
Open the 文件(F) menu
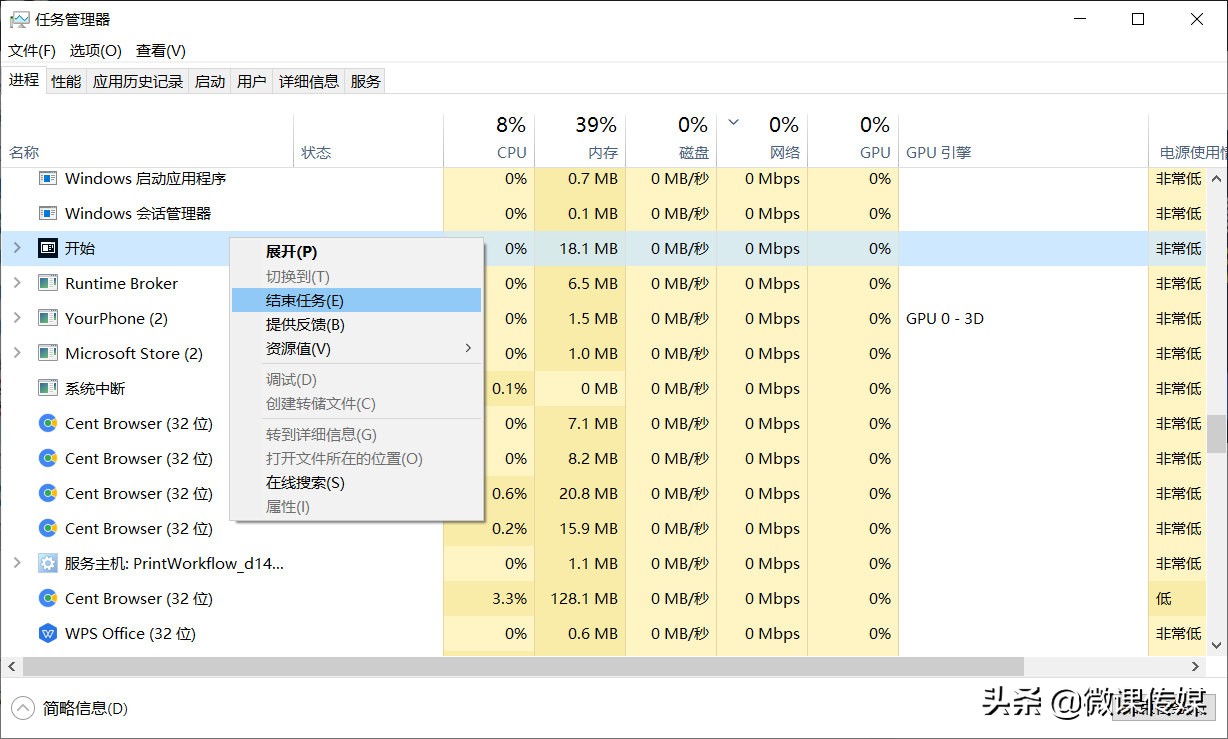click(x=32, y=50)
